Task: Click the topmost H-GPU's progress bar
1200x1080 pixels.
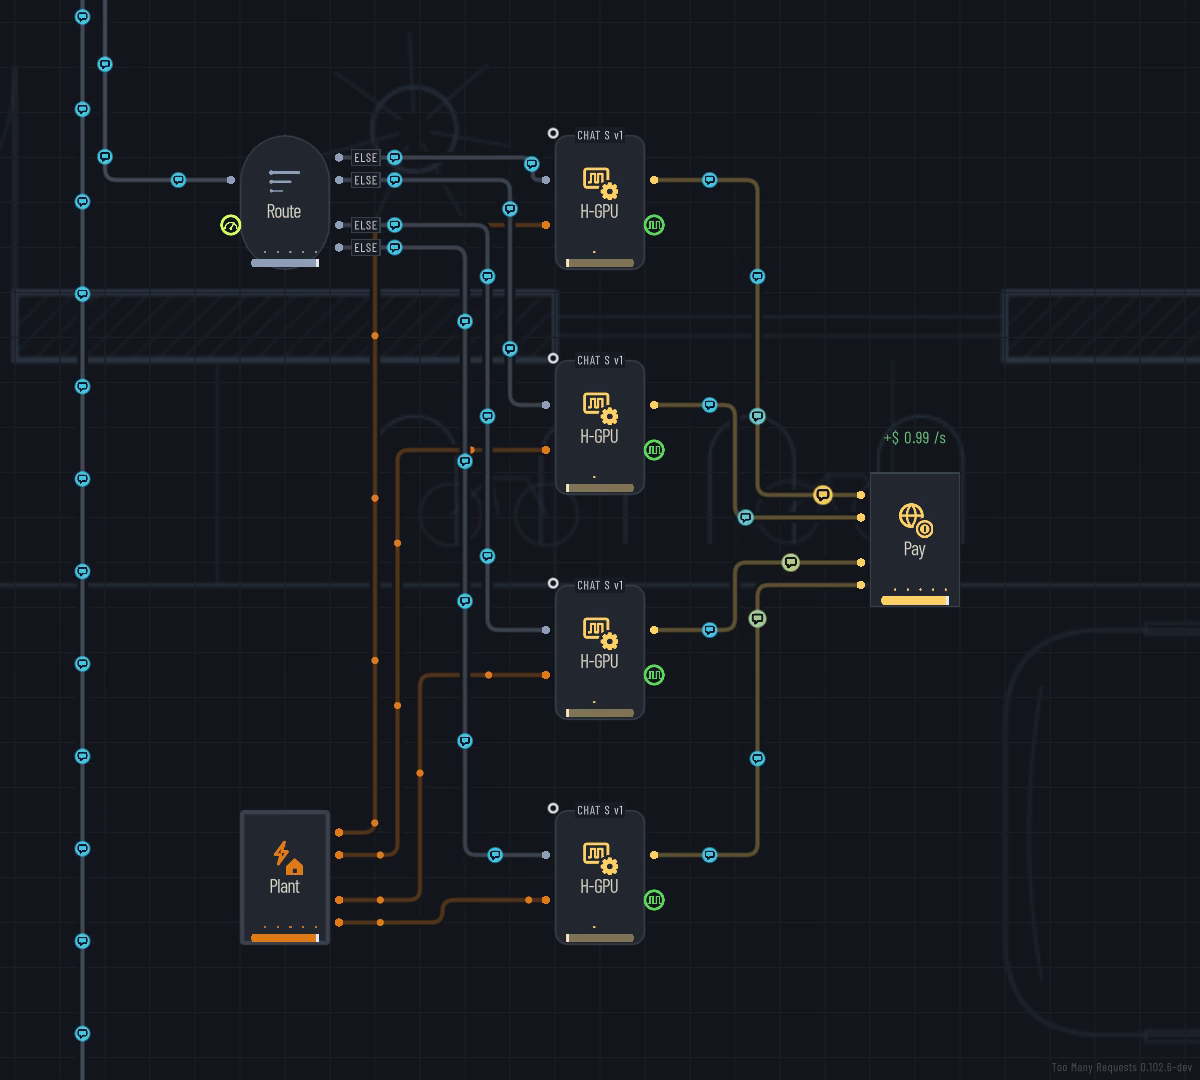Action: coord(600,263)
